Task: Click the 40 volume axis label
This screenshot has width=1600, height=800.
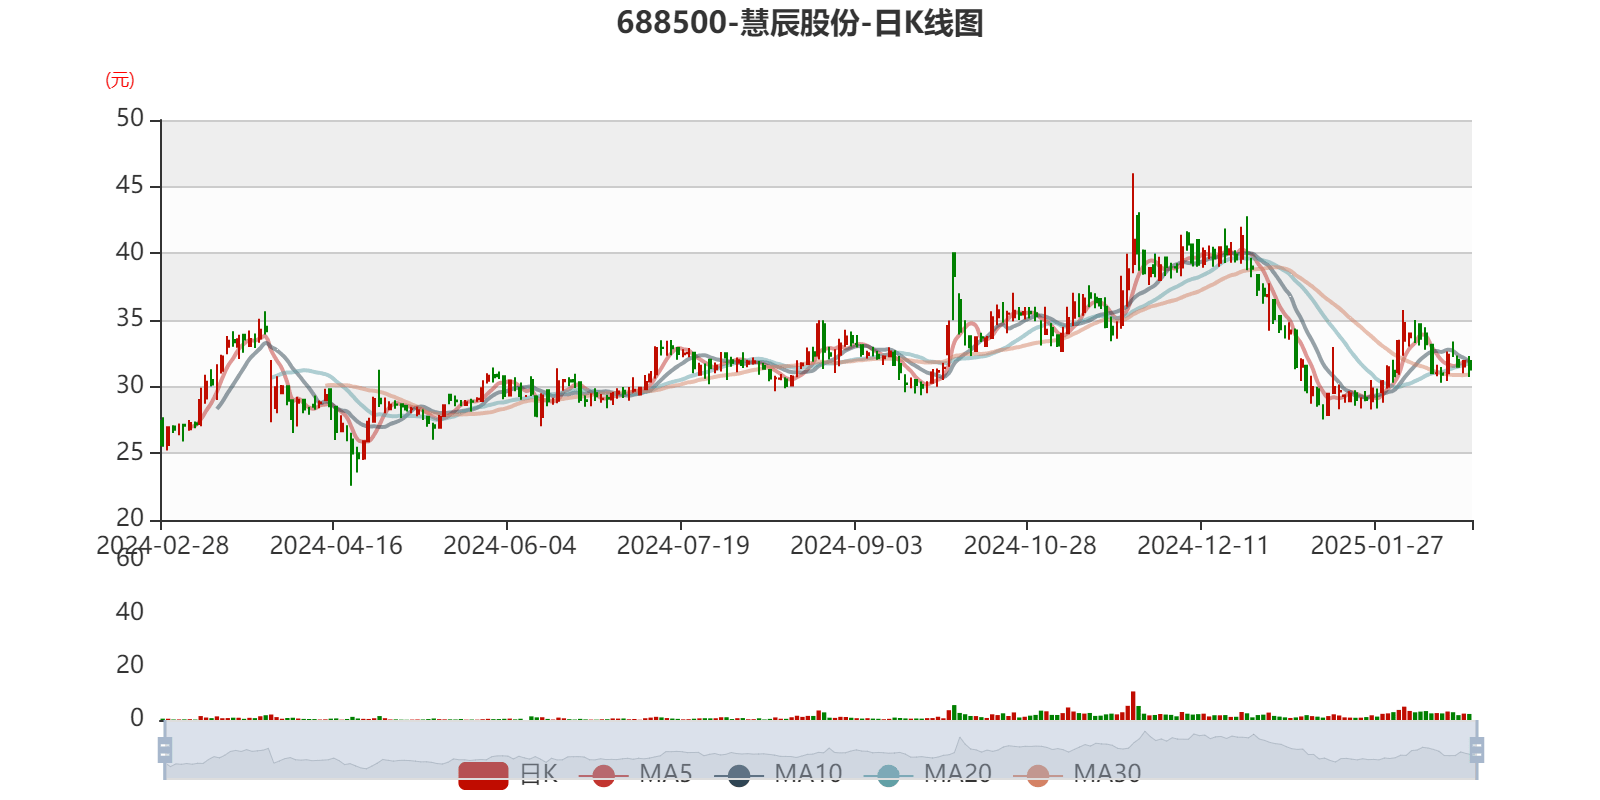Action: 130,612
